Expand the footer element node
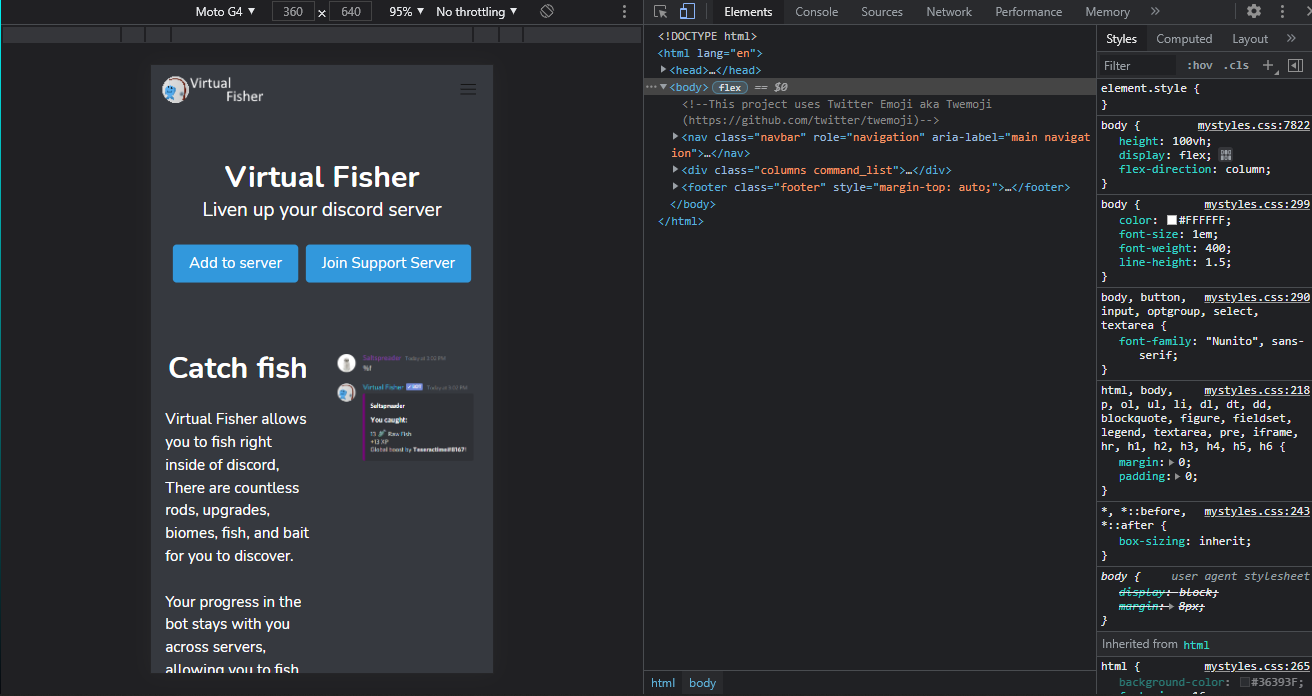Image resolution: width=1312 pixels, height=696 pixels. pyautogui.click(x=676, y=187)
